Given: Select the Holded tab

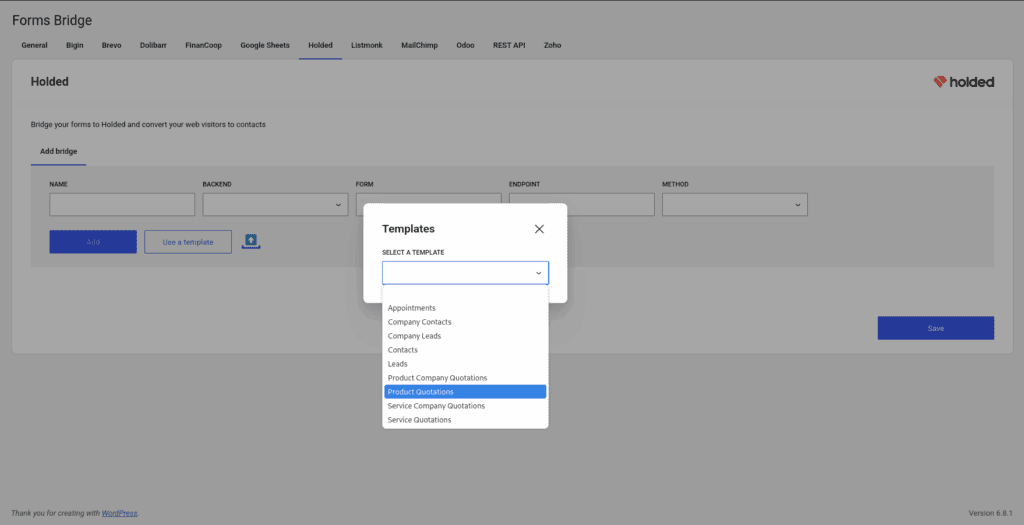Looking at the screenshot, I should point(320,45).
